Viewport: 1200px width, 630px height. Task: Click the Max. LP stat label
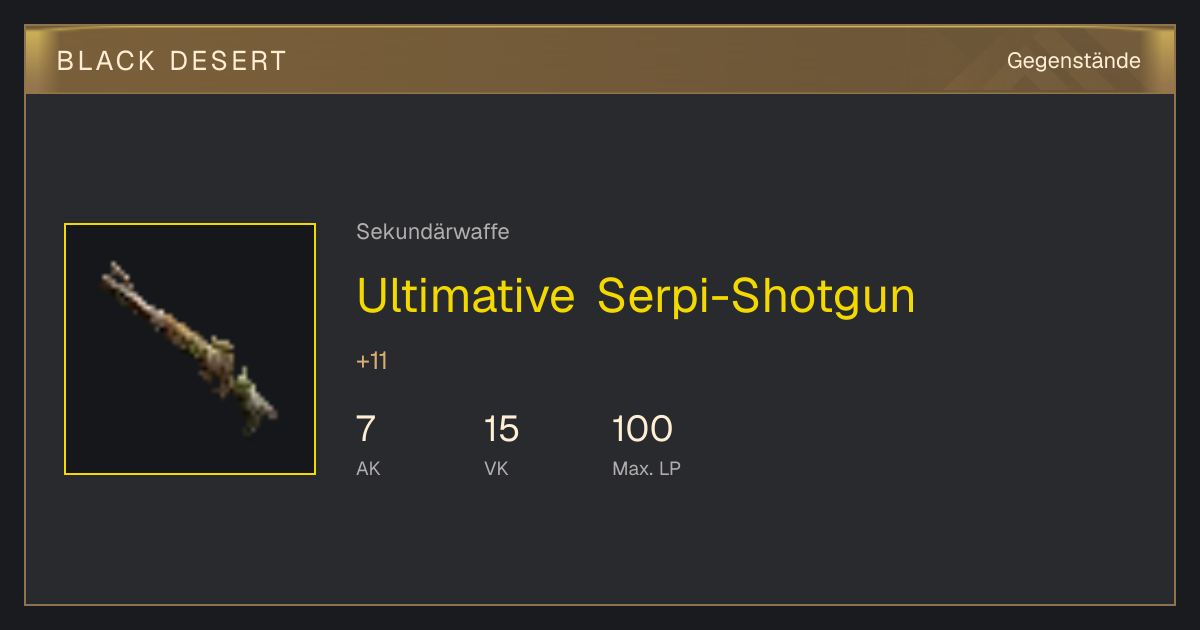pos(646,468)
